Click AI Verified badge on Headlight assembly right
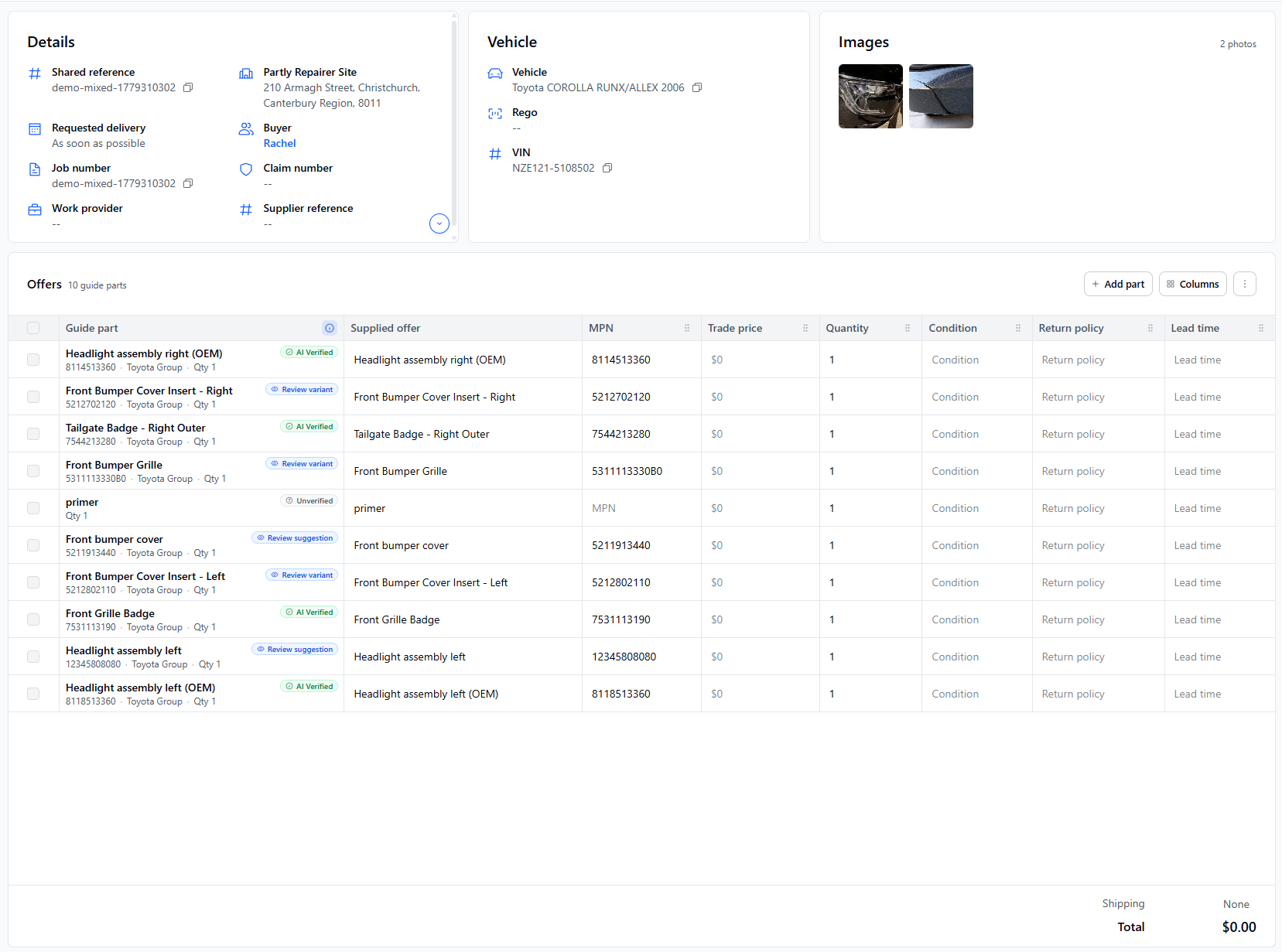 (309, 352)
